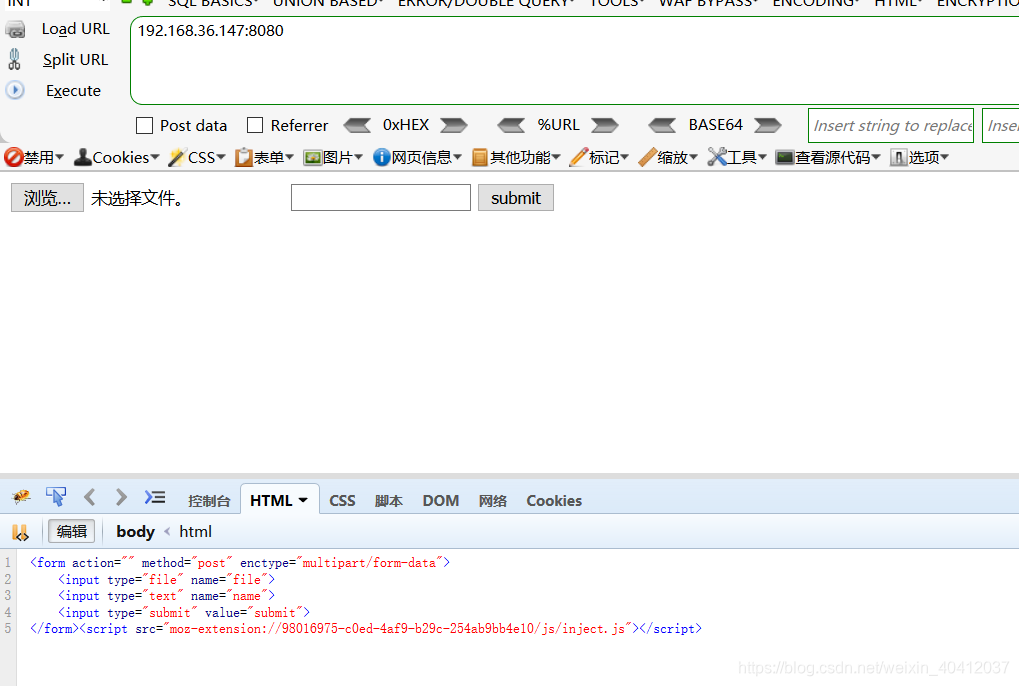Screen dimensions: 1019x686
Task: Open the Cookies toolbar dropdown
Action: [116, 157]
